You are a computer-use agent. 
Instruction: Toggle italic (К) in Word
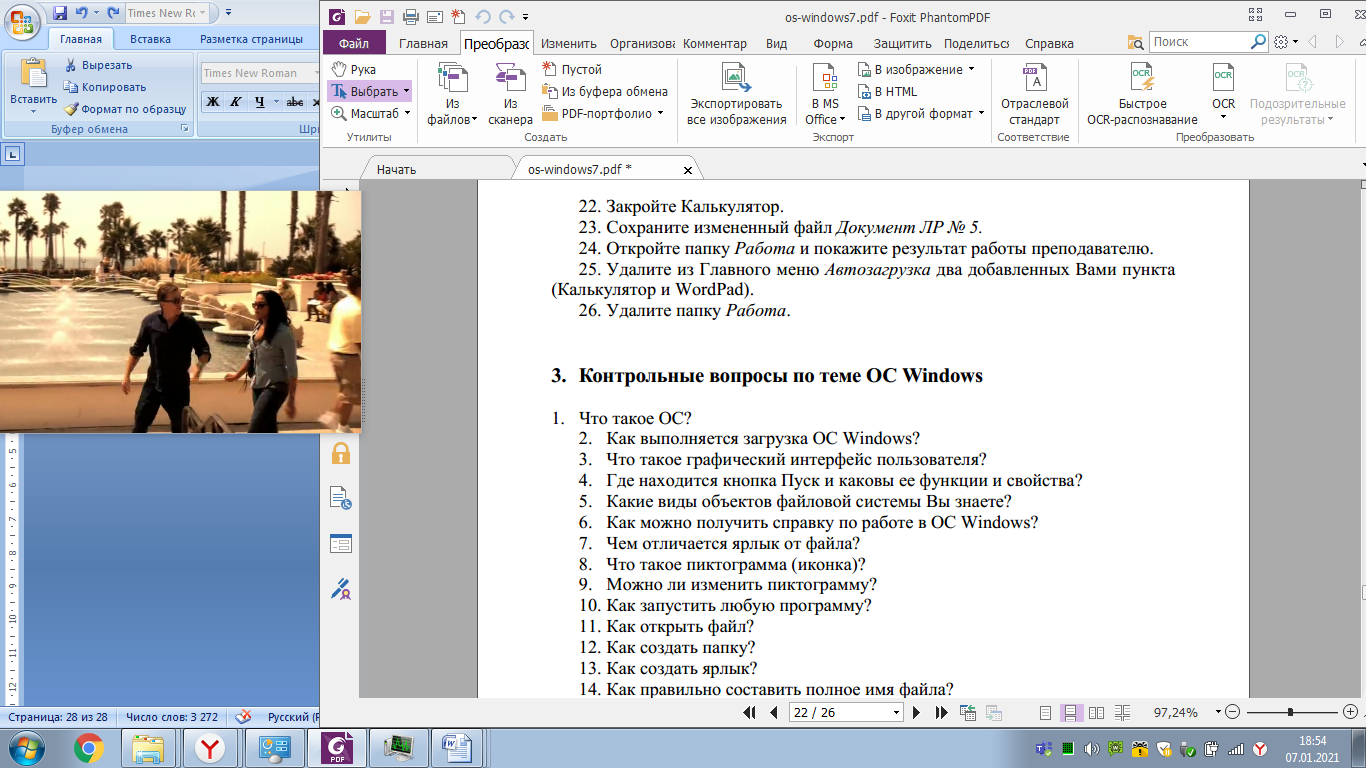click(x=236, y=102)
